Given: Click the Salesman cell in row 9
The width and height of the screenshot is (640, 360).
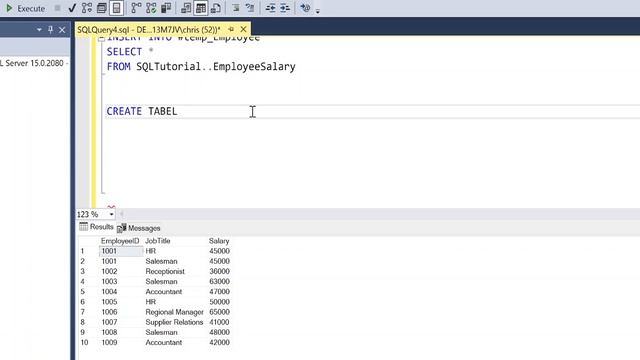Looking at the screenshot, I should (x=161, y=333).
